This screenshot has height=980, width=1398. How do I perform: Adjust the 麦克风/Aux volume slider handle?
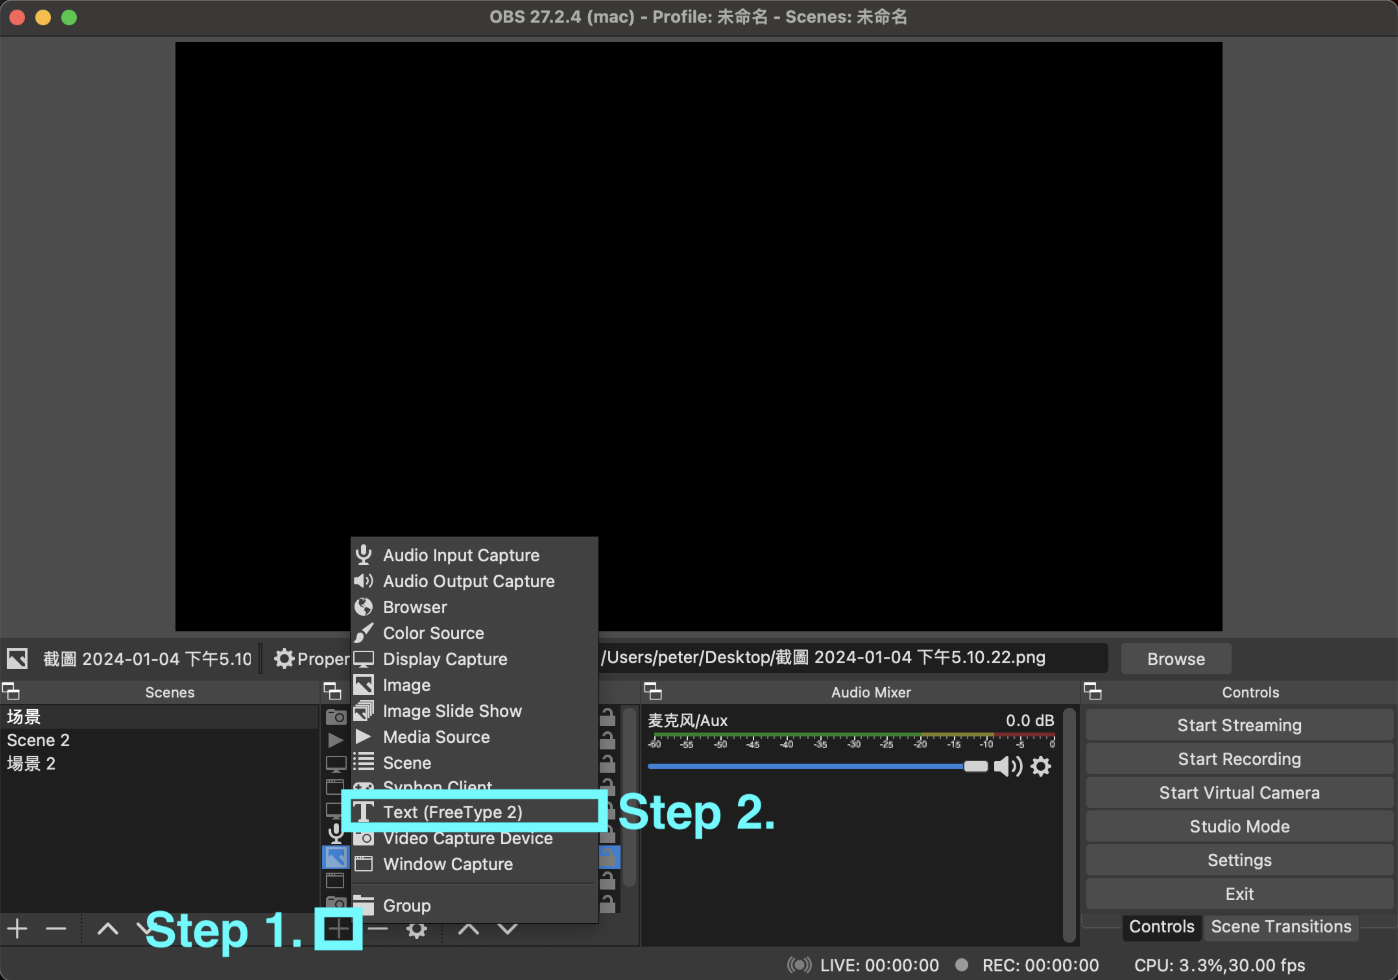[975, 767]
